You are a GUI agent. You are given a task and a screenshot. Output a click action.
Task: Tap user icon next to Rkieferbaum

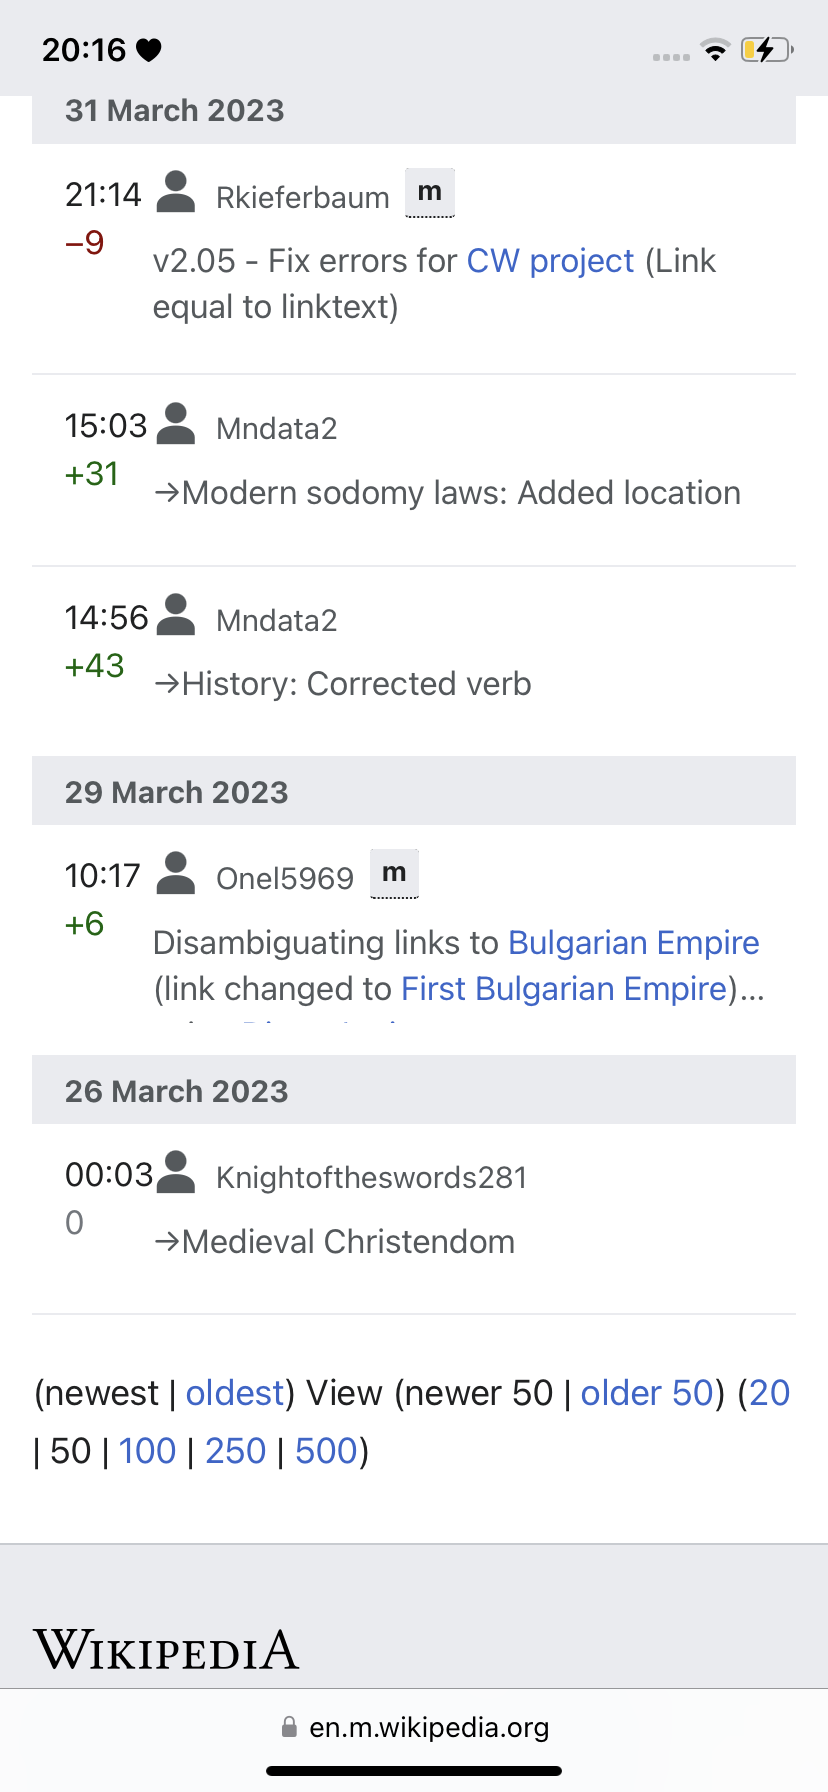(176, 192)
